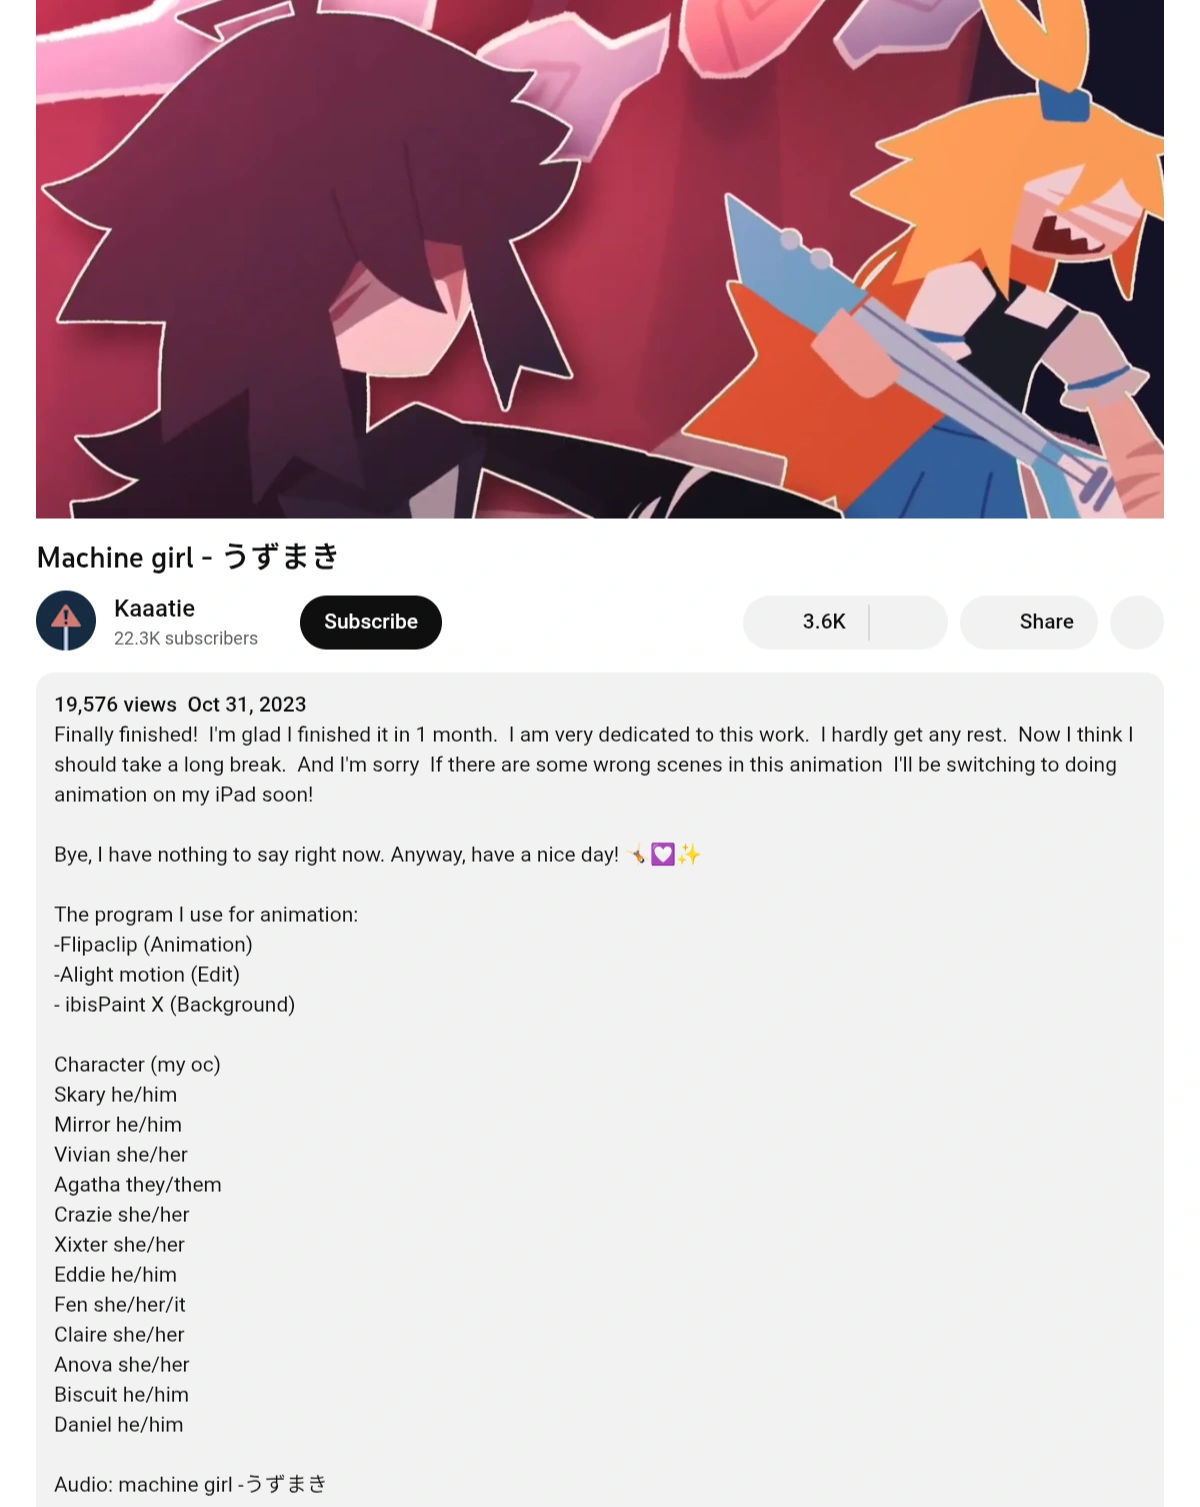Open the Kaaatie channel avatar

tap(66, 621)
